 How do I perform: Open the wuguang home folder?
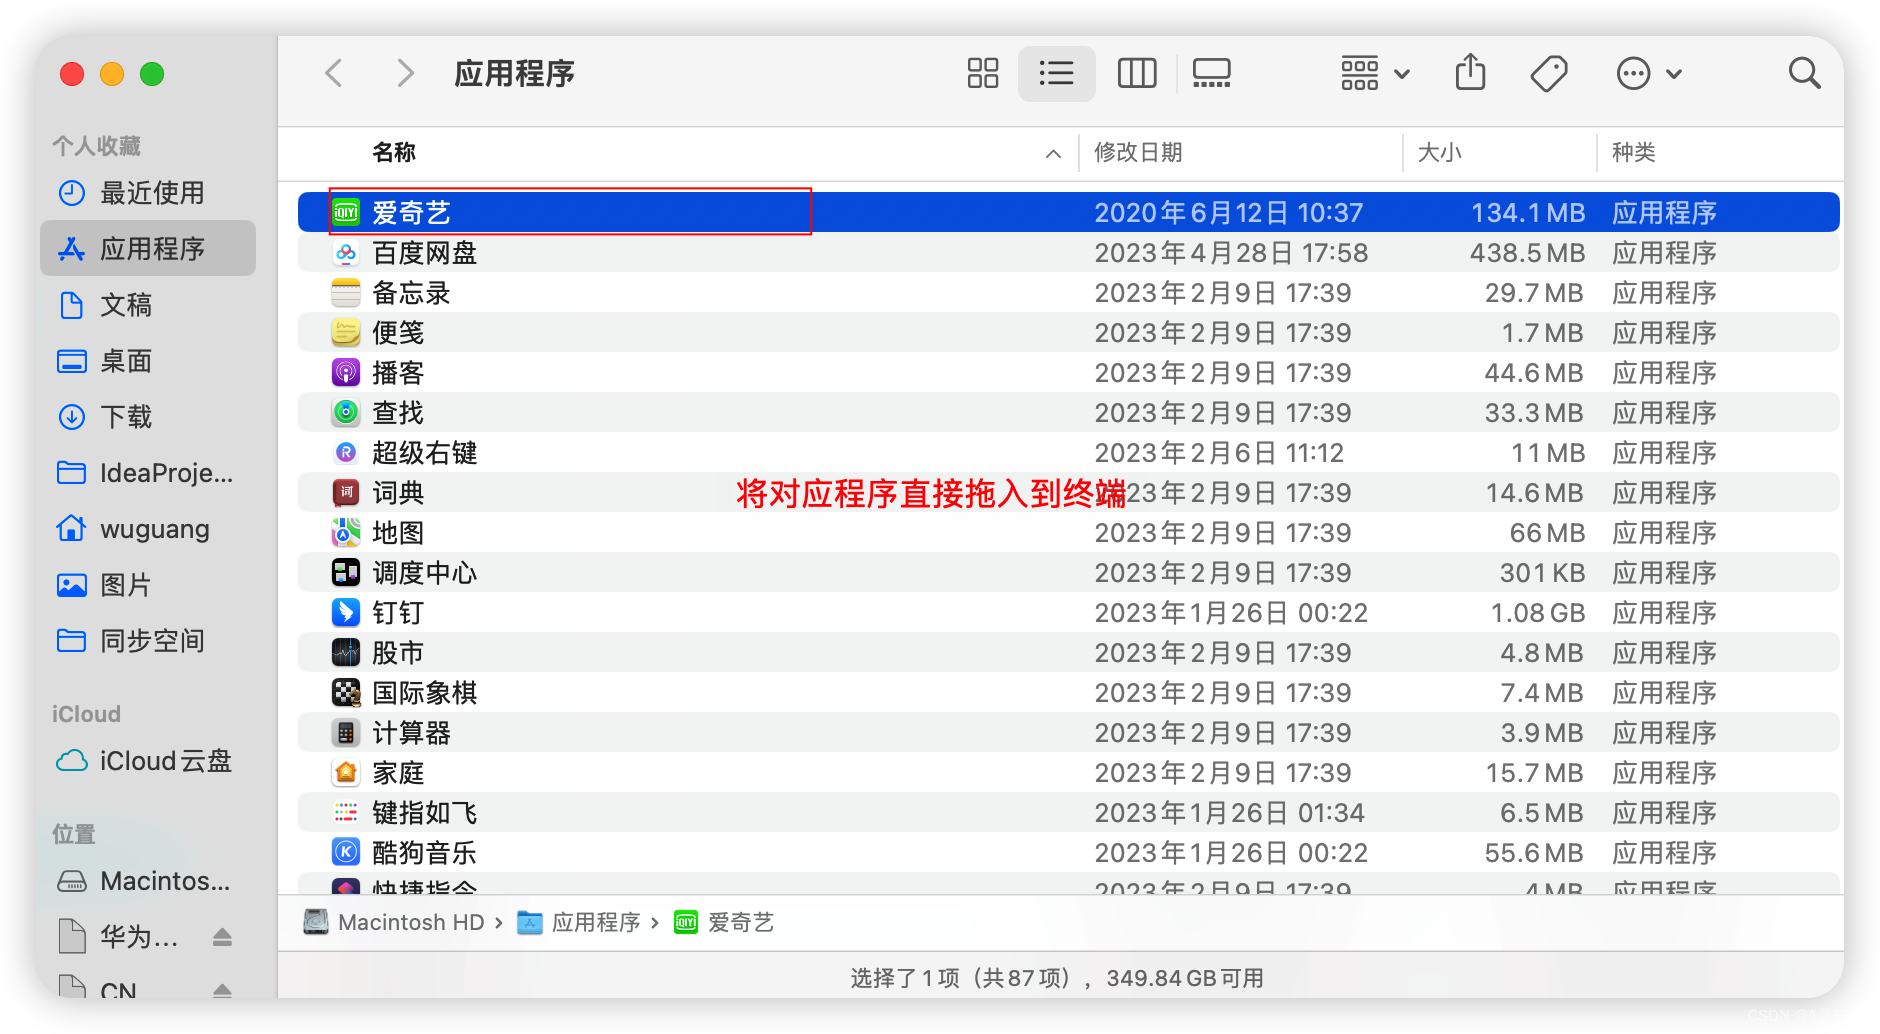point(148,529)
